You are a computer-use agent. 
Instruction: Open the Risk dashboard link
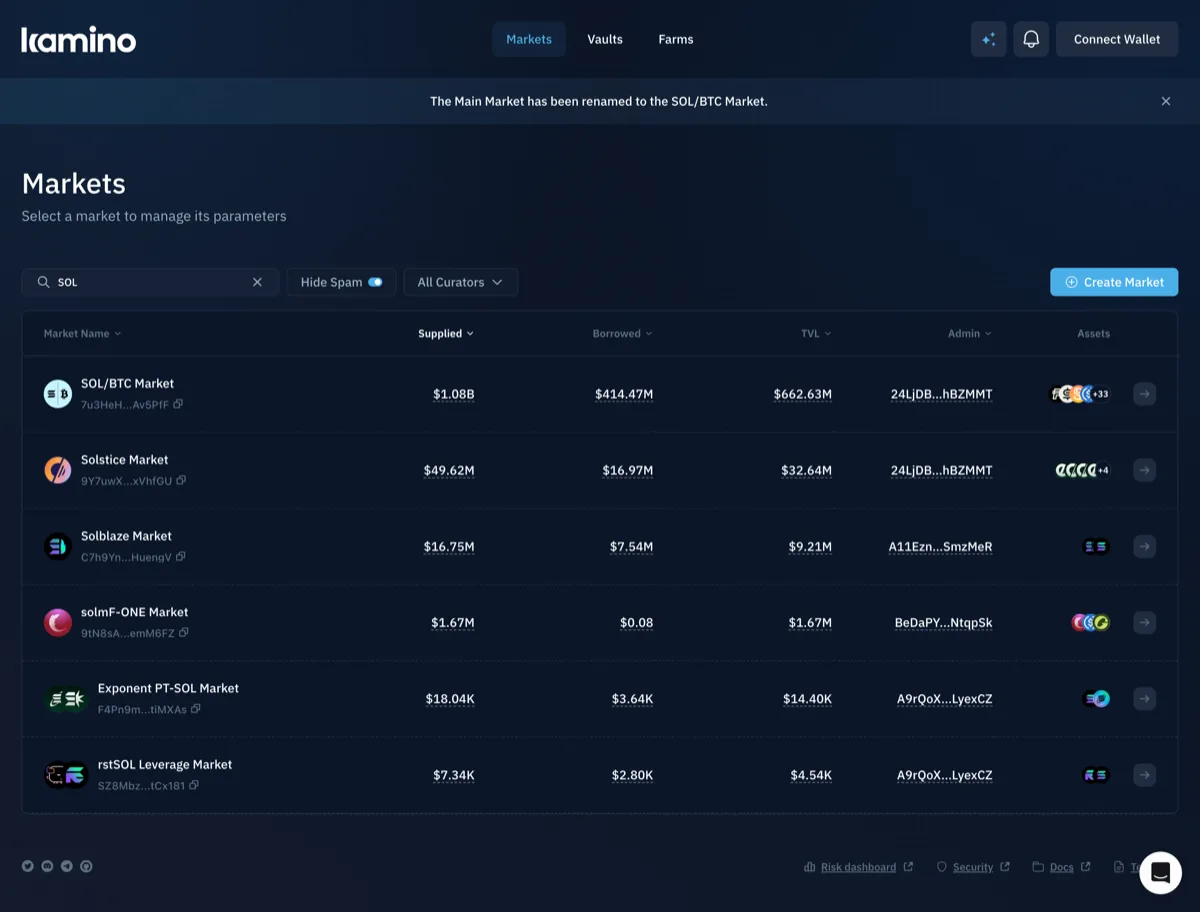pos(859,867)
